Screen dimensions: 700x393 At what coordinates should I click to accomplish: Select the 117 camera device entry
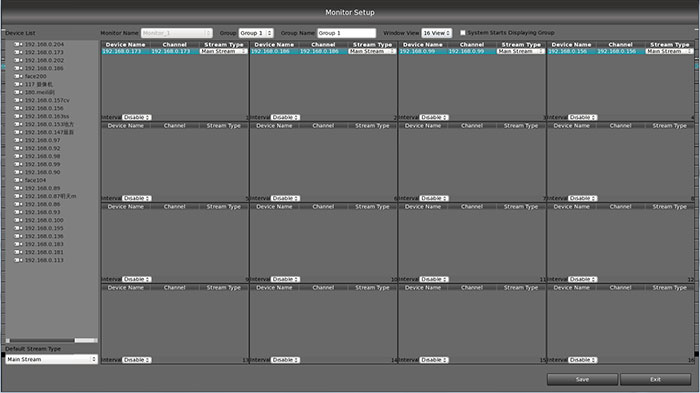[x=39, y=84]
